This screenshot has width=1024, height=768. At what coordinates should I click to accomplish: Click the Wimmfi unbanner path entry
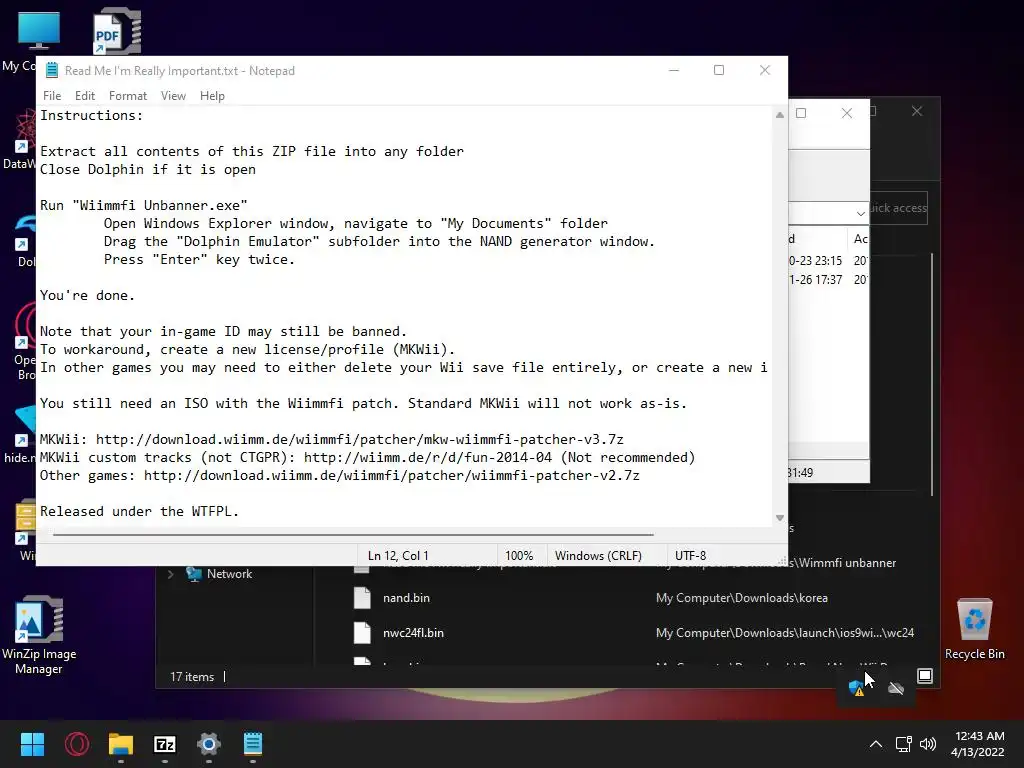tap(842, 563)
